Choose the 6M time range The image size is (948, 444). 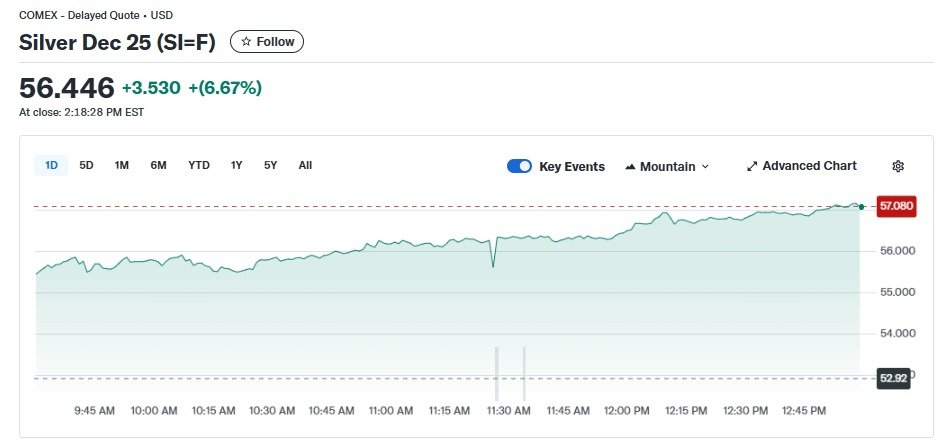point(158,165)
